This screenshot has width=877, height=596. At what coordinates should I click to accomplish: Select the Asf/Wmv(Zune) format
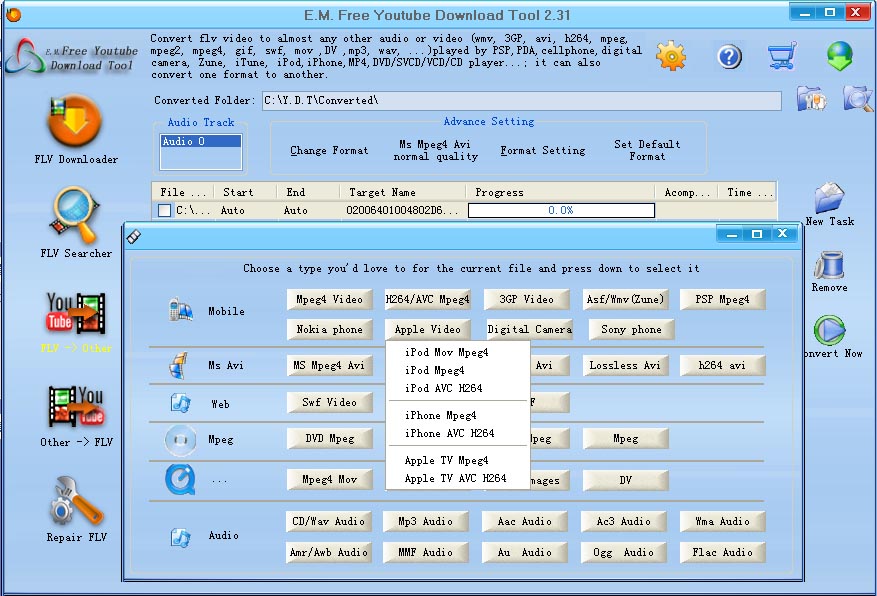625,299
